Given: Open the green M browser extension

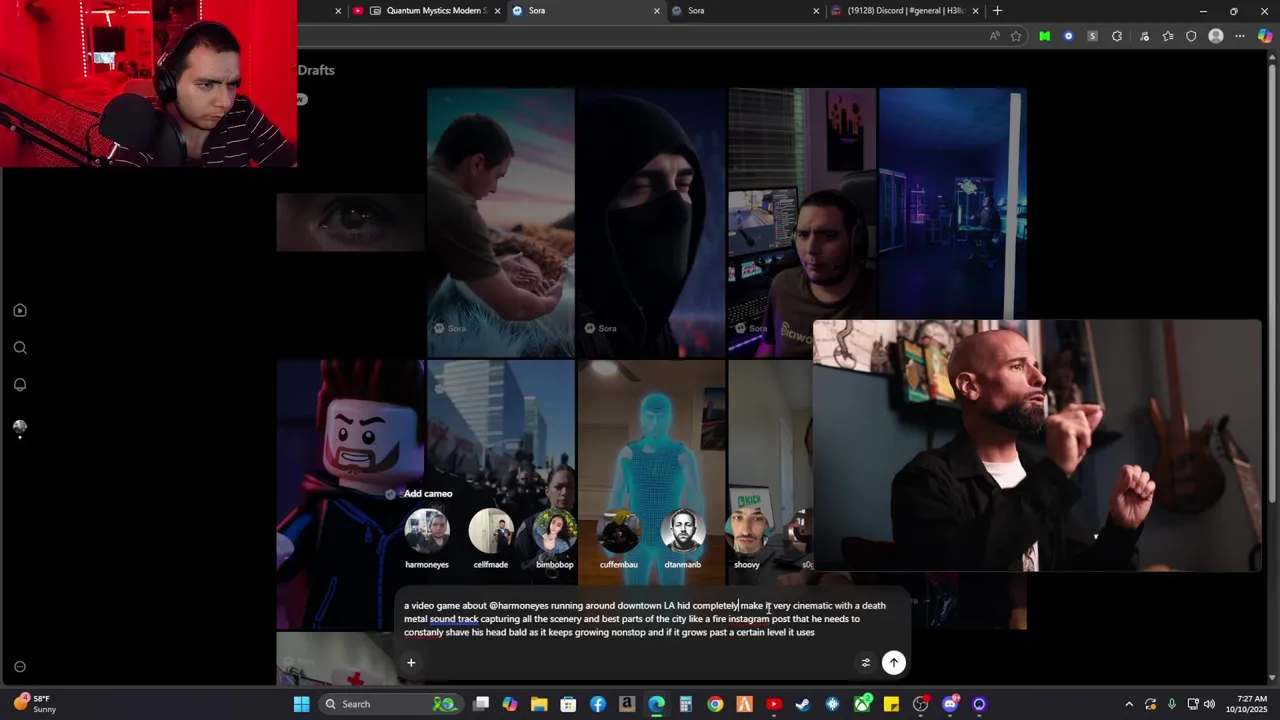Looking at the screenshot, I should (x=1044, y=36).
